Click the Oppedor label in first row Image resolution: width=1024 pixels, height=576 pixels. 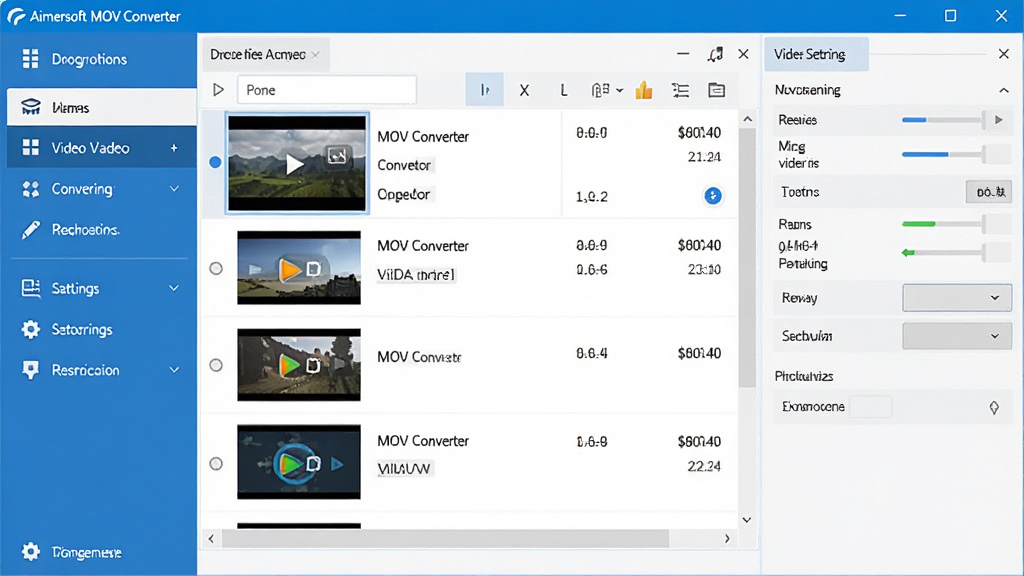tap(404, 195)
